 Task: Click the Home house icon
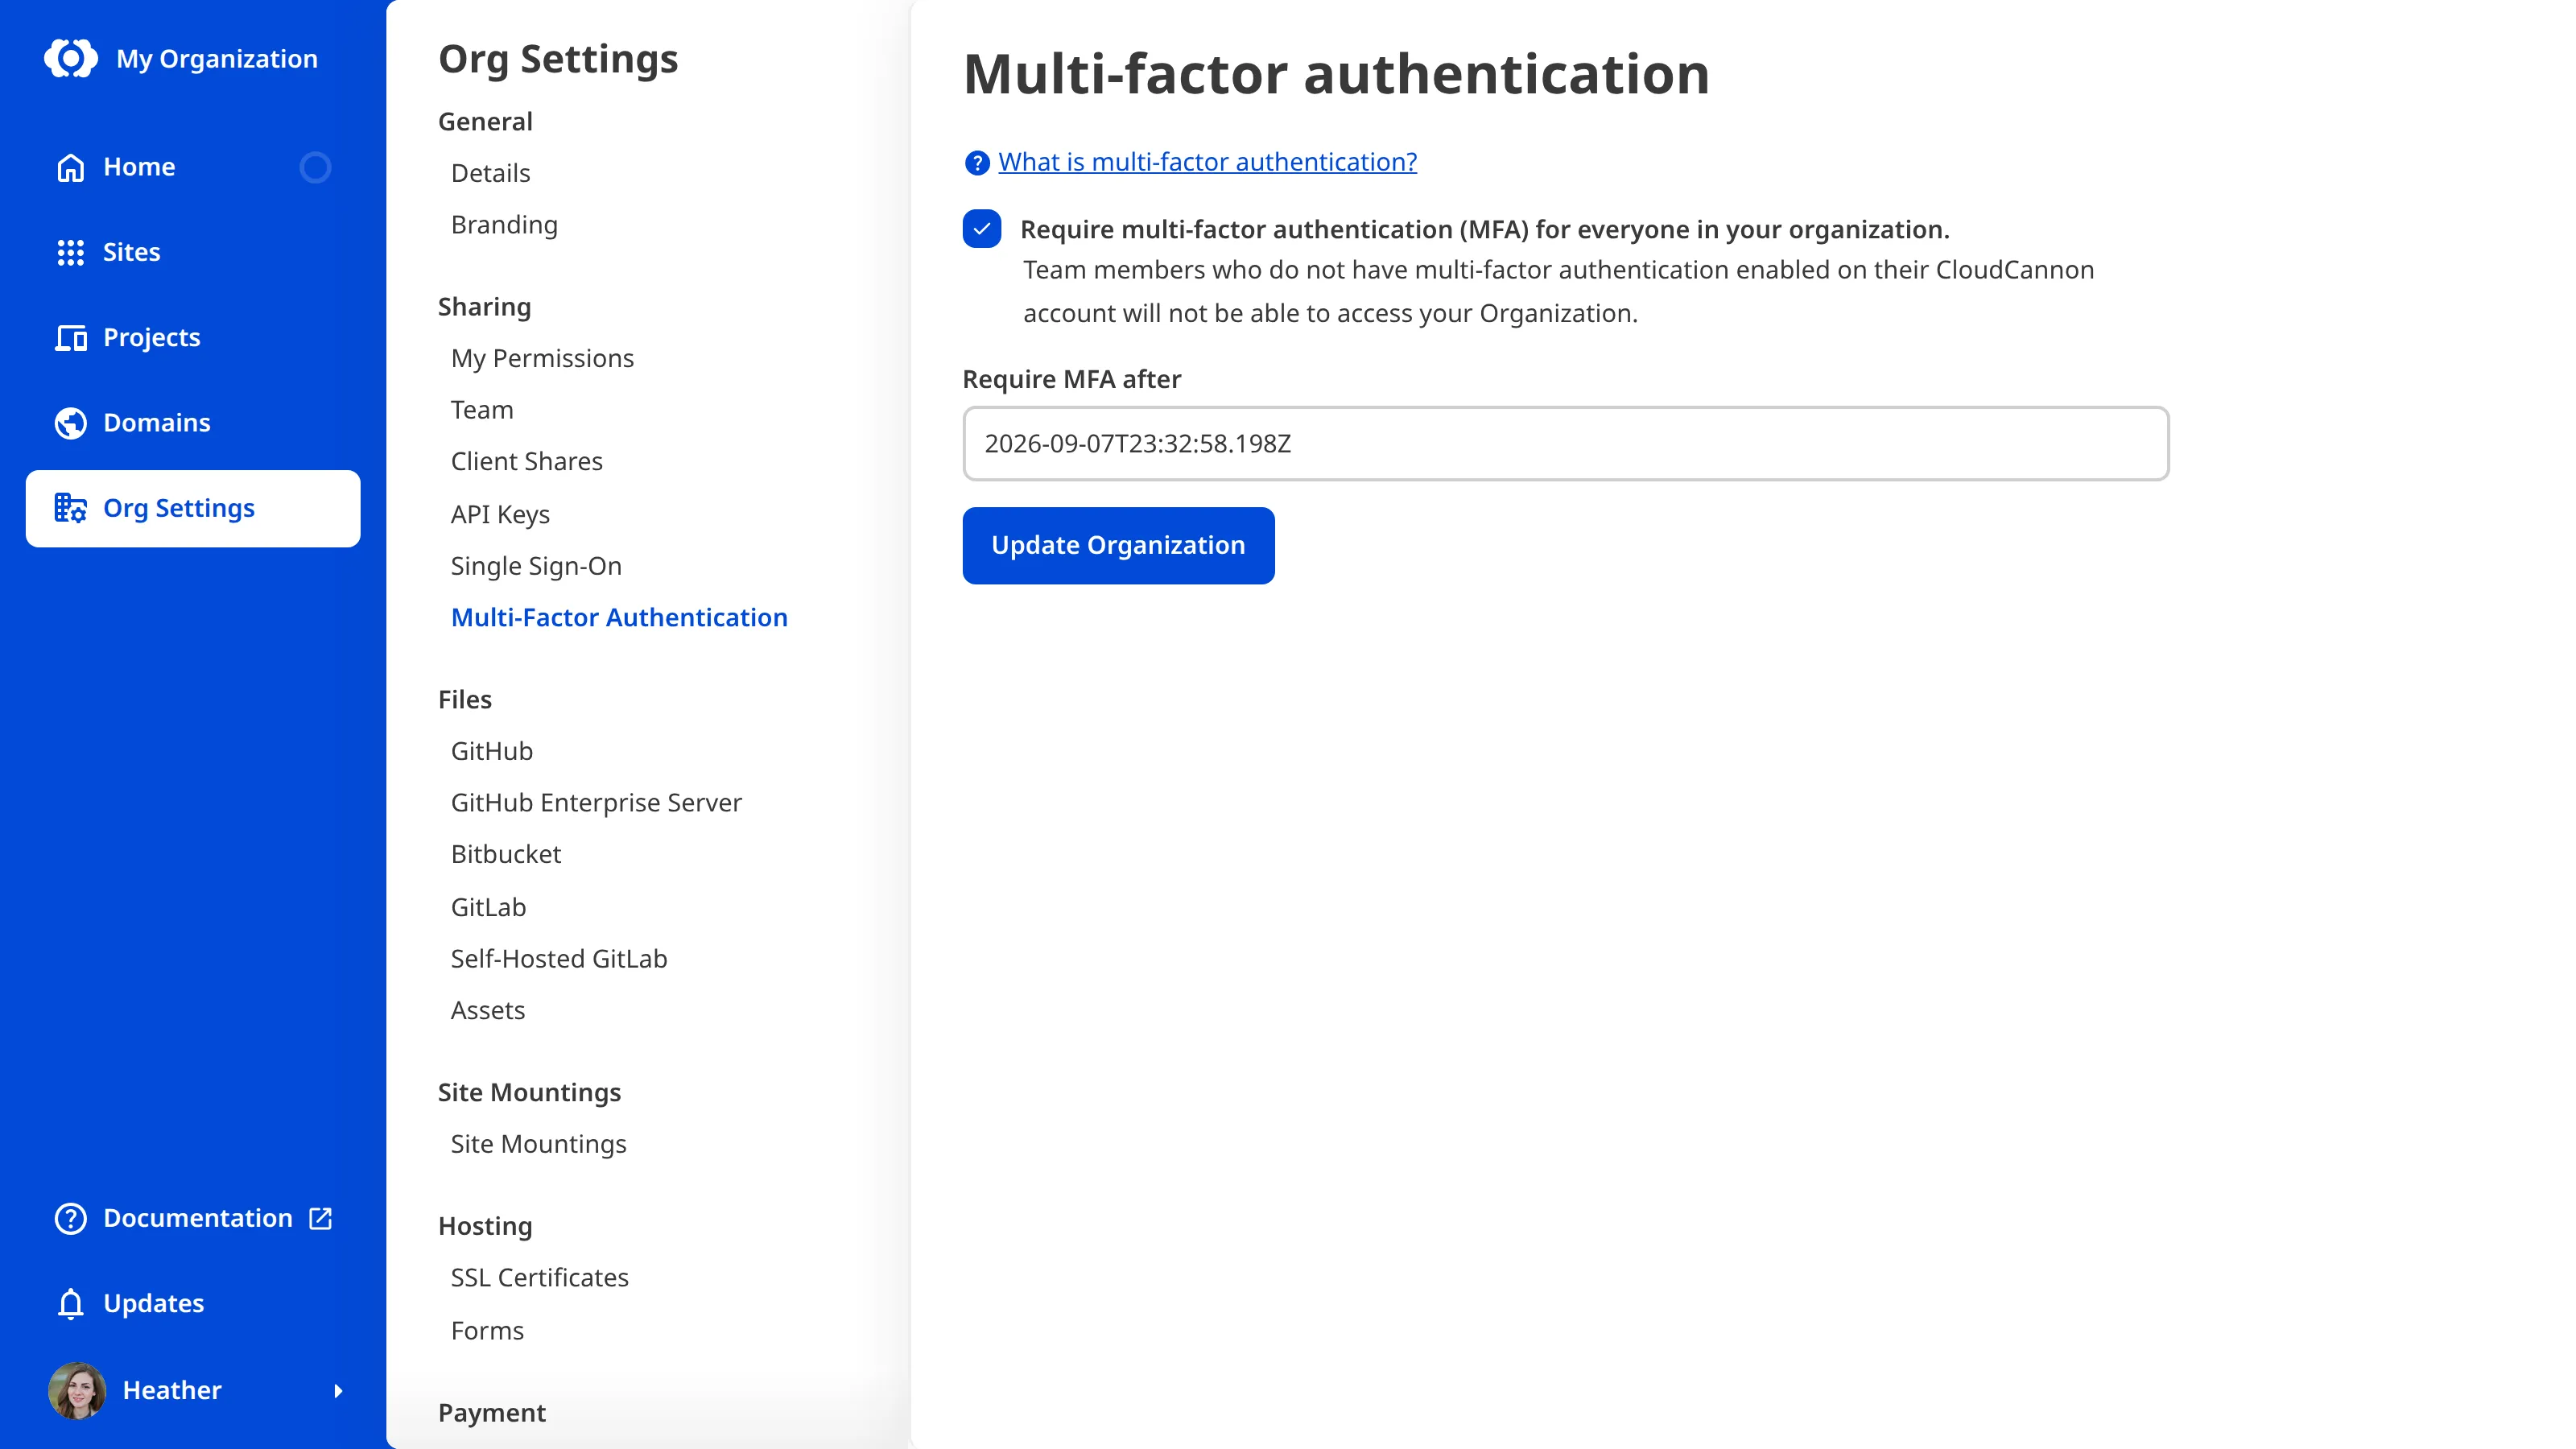(x=71, y=167)
